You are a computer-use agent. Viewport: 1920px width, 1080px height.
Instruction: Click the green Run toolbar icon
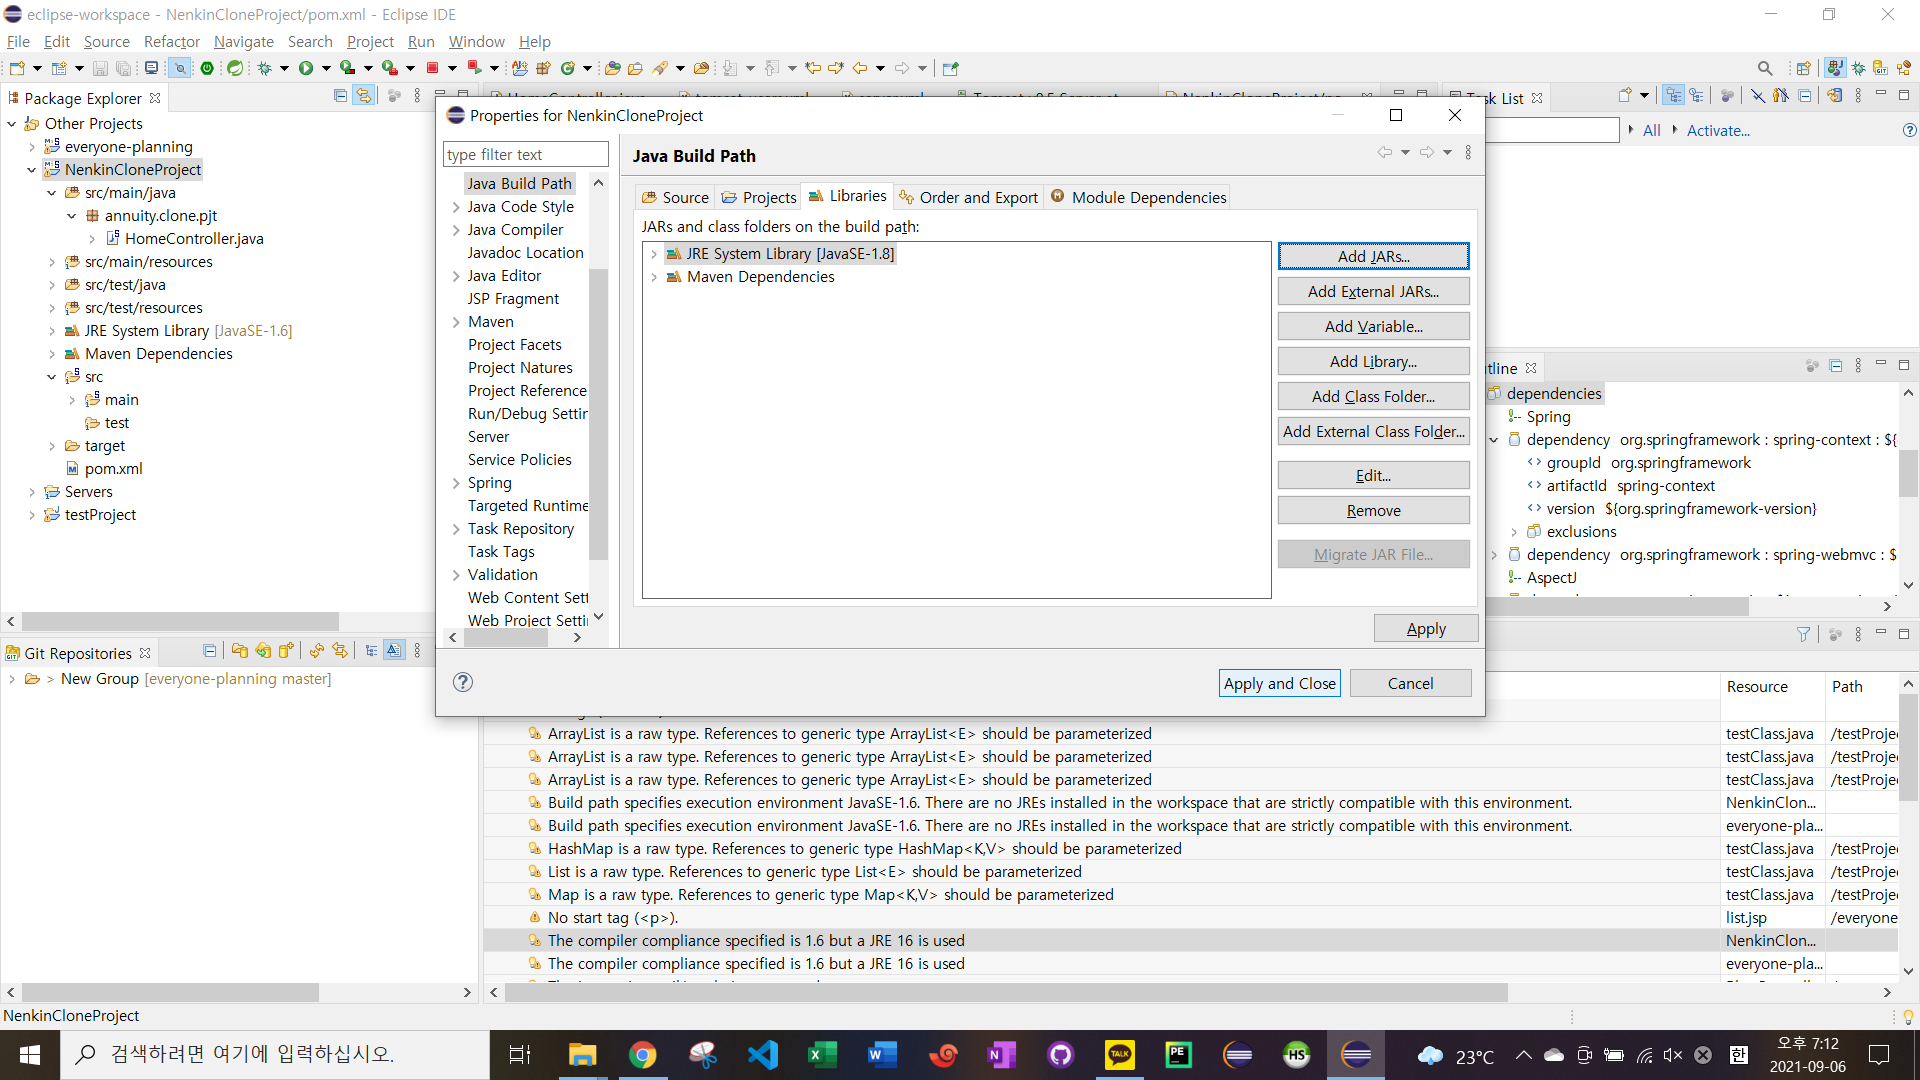coord(306,68)
